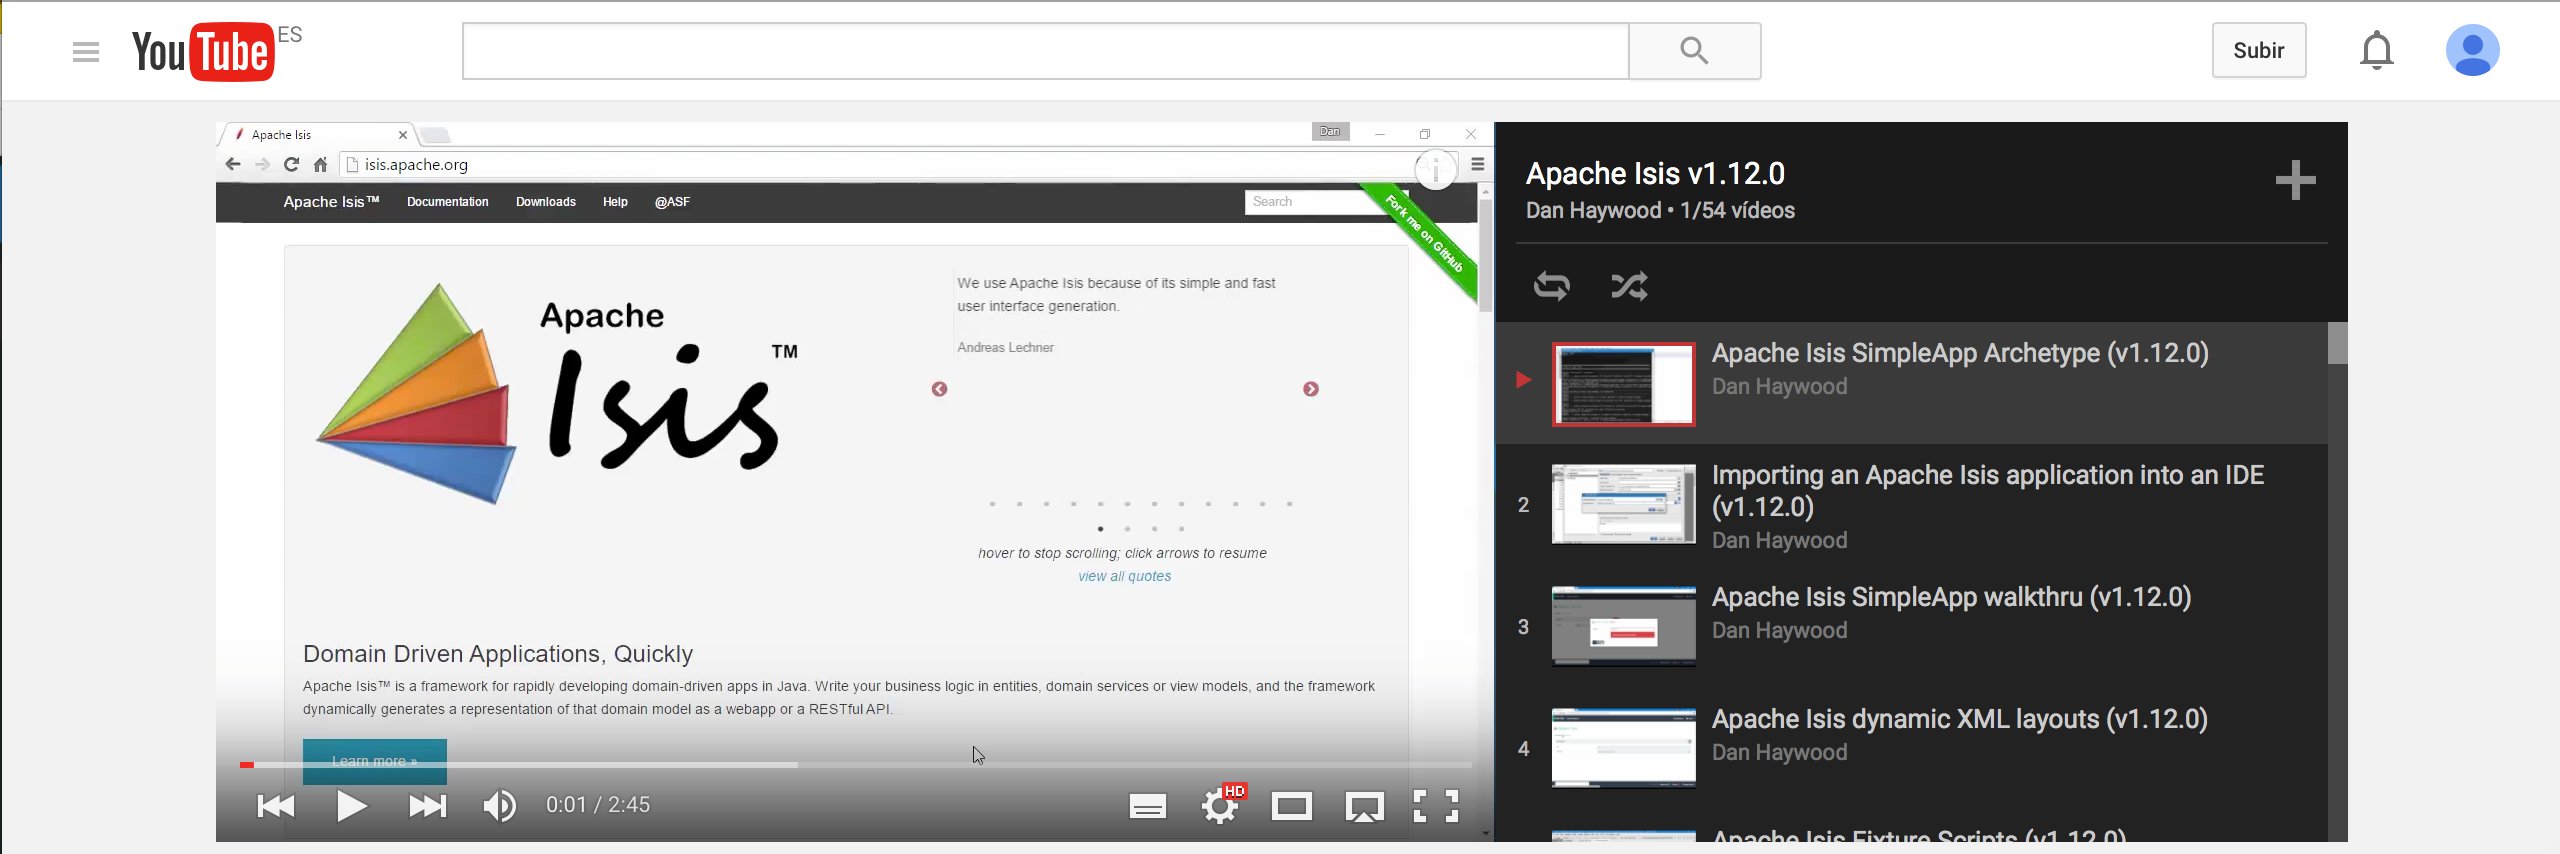
Task: Play the video
Action: (x=351, y=806)
